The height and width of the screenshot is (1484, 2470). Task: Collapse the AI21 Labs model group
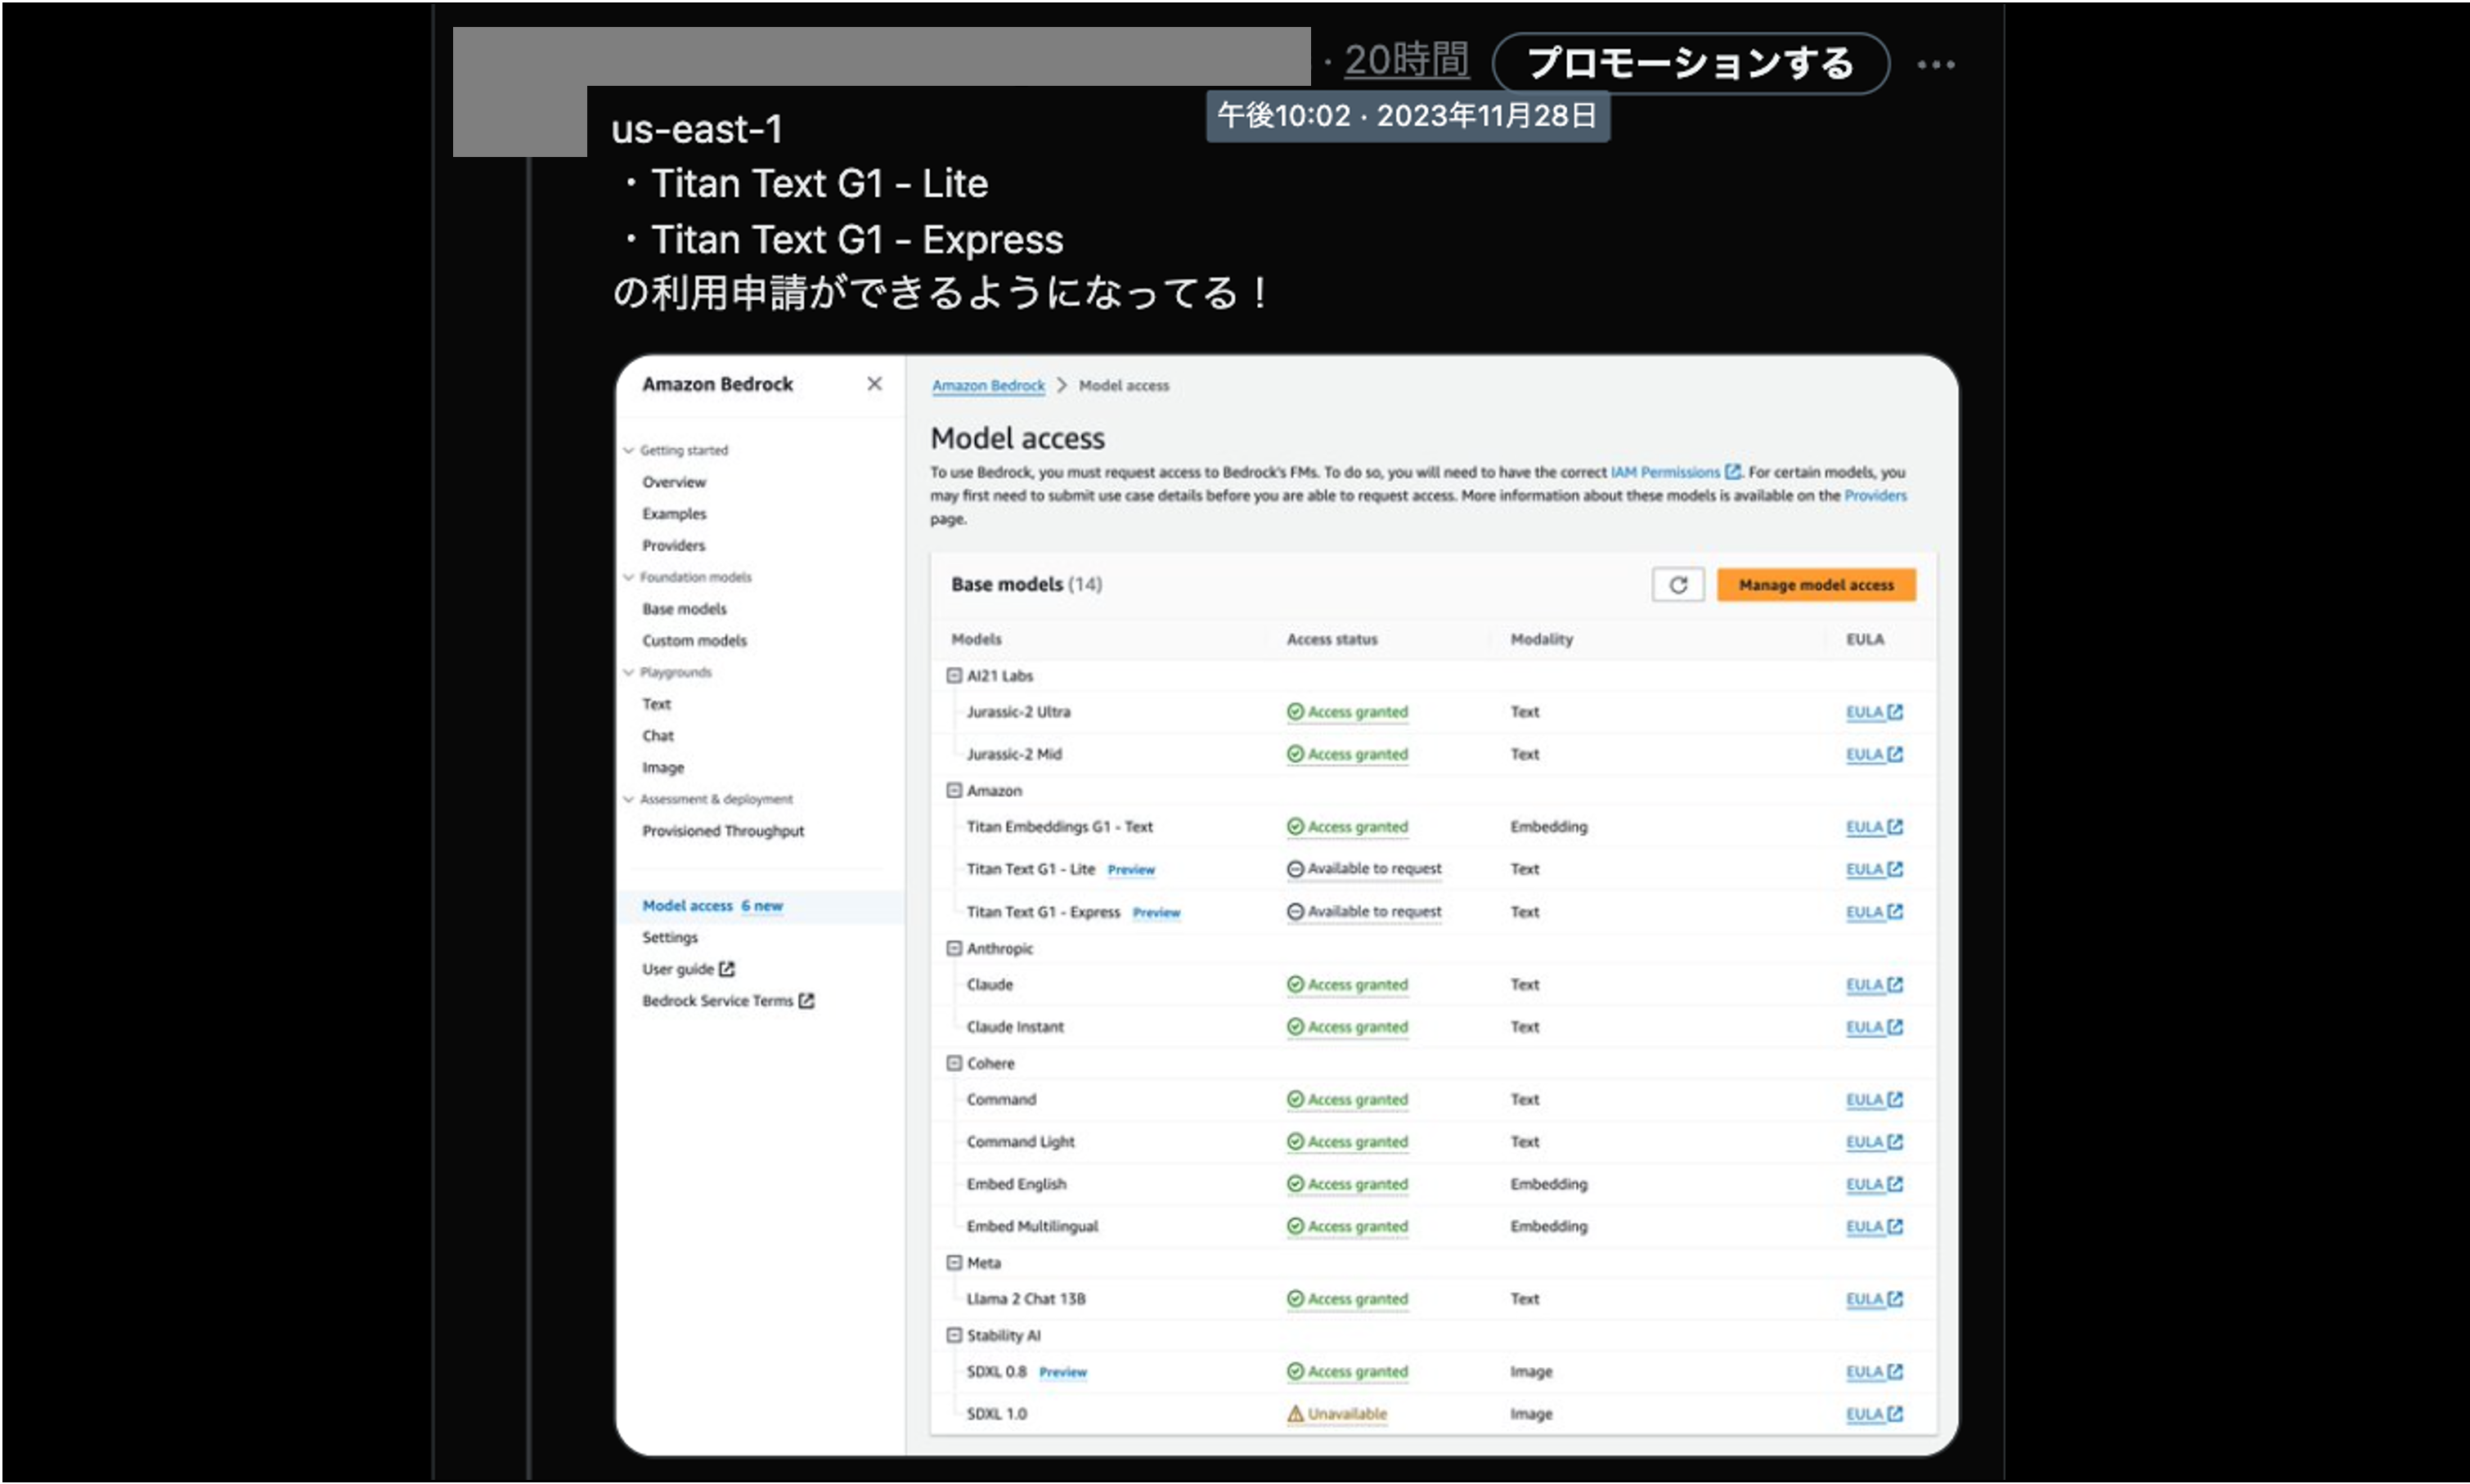pos(955,675)
